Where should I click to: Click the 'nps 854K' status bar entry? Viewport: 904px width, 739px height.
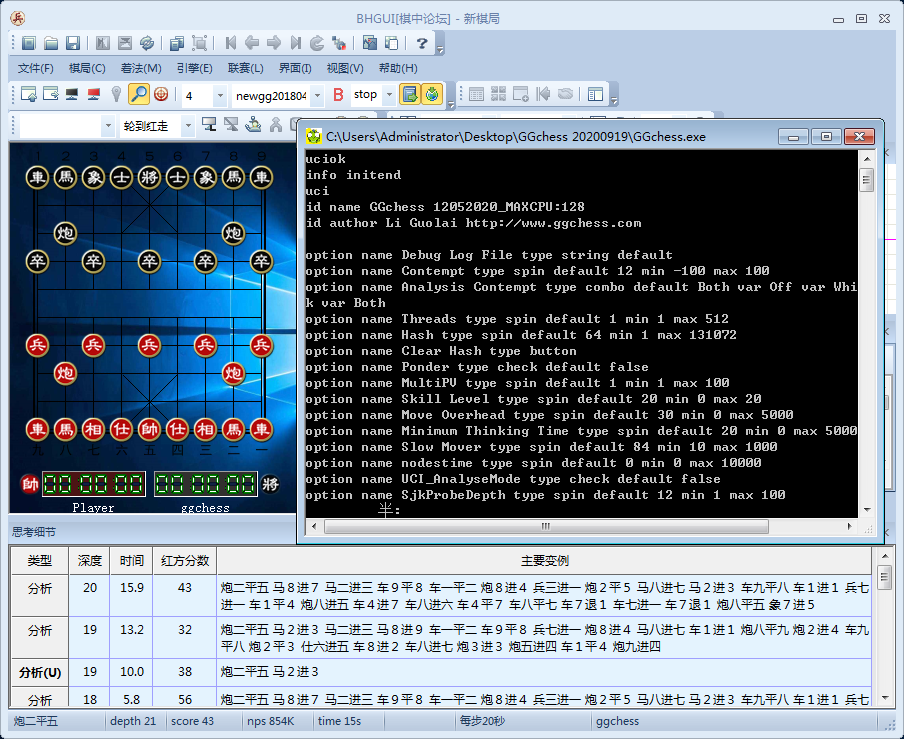pos(270,721)
